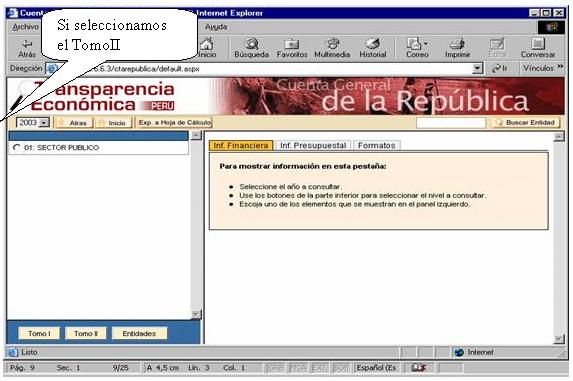Click the 'Pág. 9' status bar entry

[22, 367]
